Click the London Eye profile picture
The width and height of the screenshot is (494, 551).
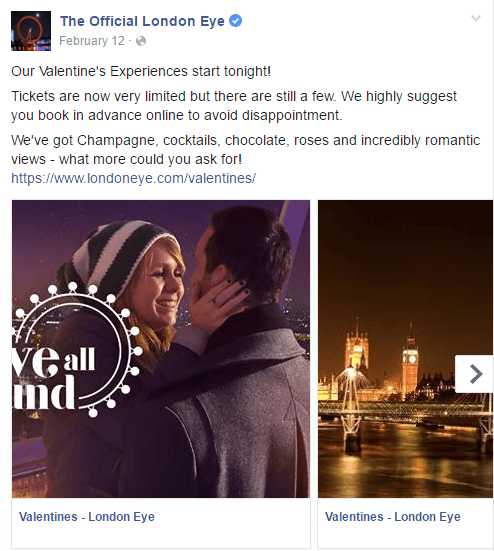[31, 31]
